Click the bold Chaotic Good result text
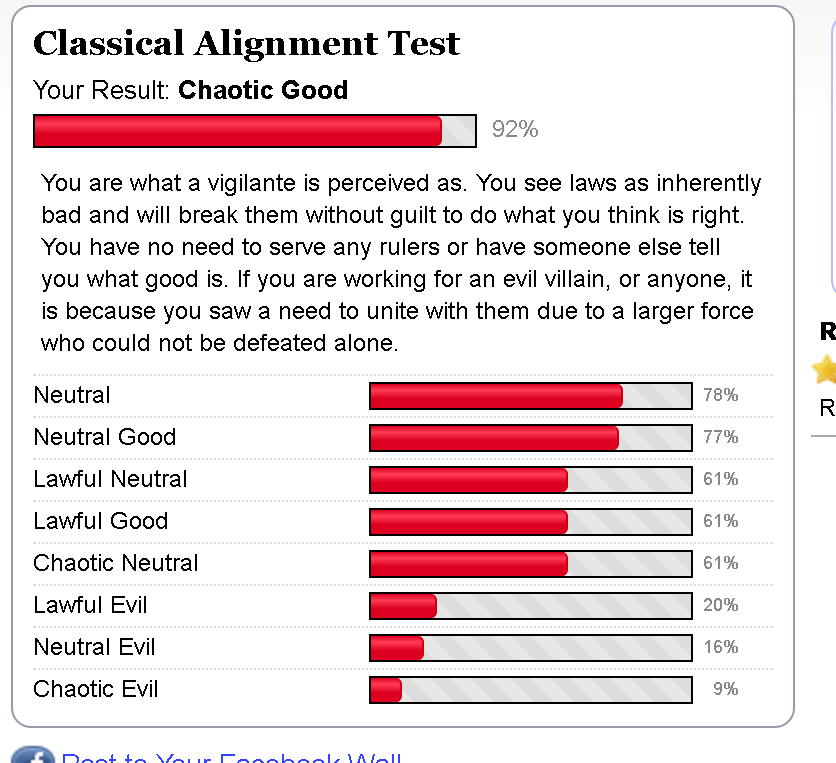The height and width of the screenshot is (763, 836). coord(263,90)
